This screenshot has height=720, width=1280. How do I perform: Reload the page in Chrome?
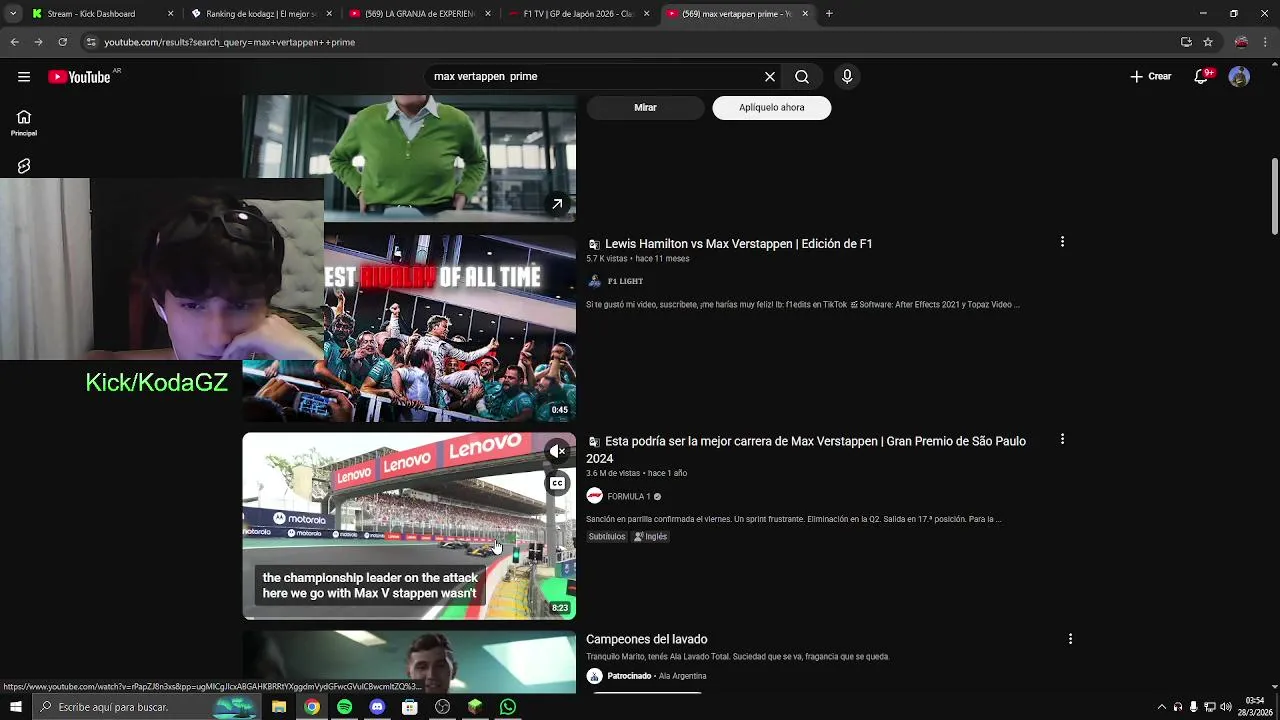point(62,42)
